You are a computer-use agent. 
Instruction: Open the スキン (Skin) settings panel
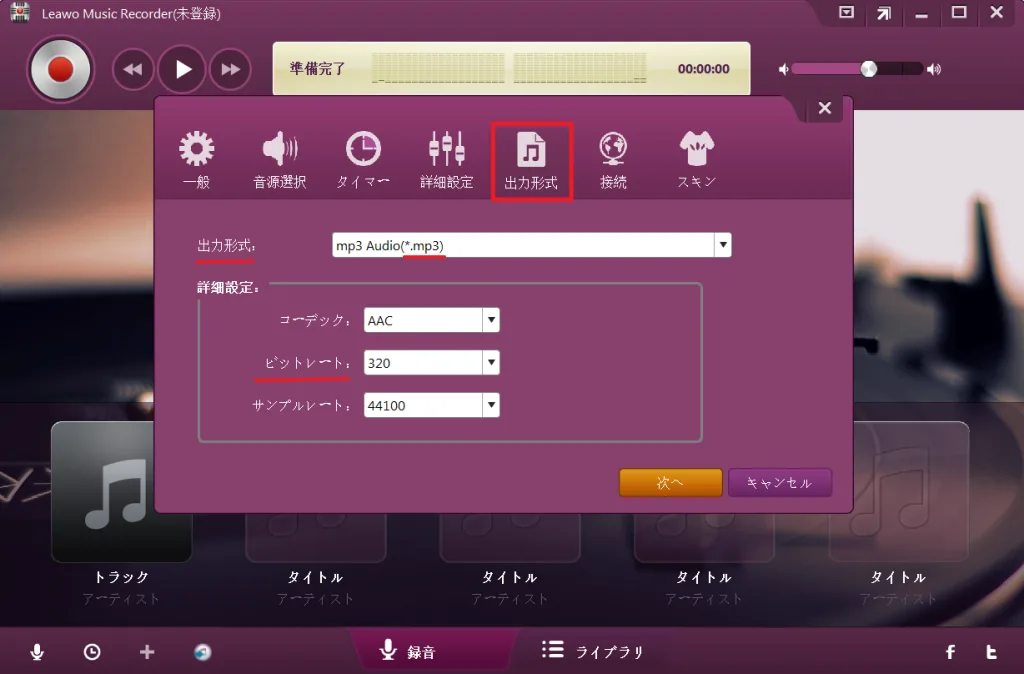[696, 155]
